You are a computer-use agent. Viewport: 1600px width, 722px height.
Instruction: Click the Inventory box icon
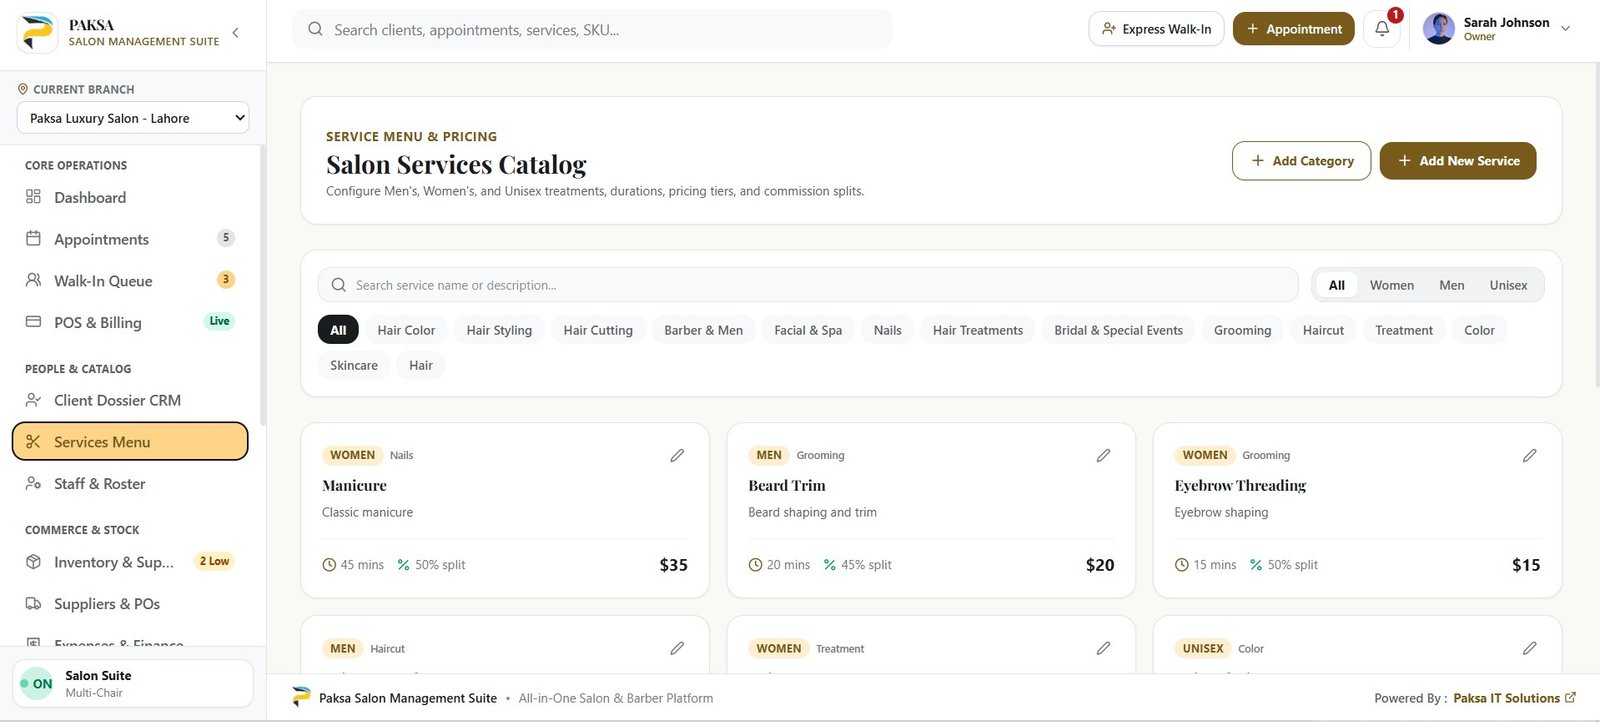coord(33,562)
